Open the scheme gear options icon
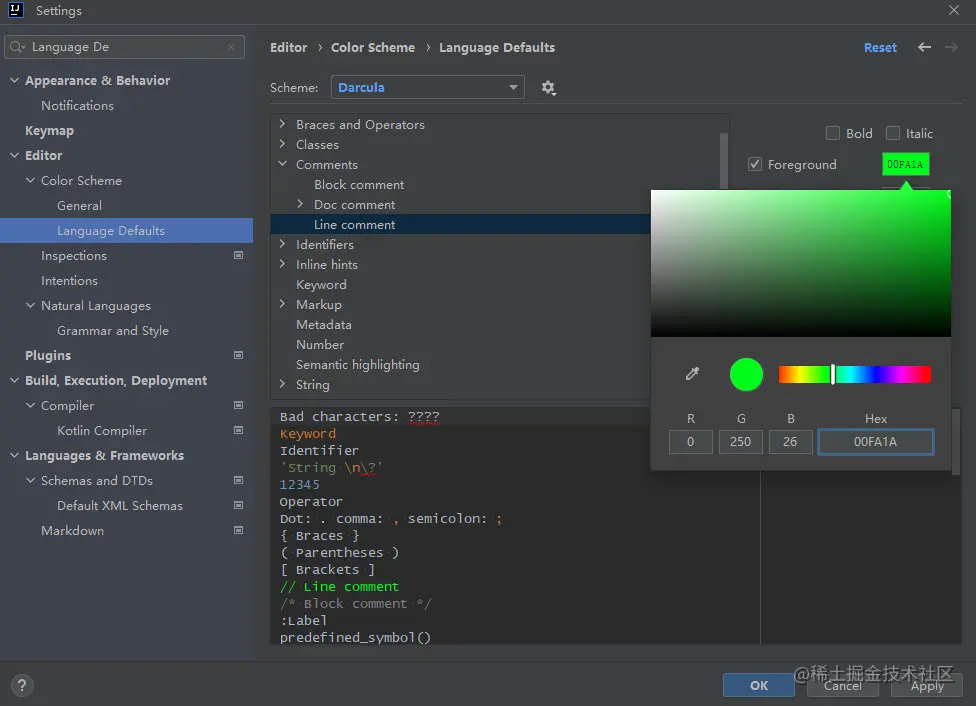Viewport: 976px width, 706px height. 548,88
